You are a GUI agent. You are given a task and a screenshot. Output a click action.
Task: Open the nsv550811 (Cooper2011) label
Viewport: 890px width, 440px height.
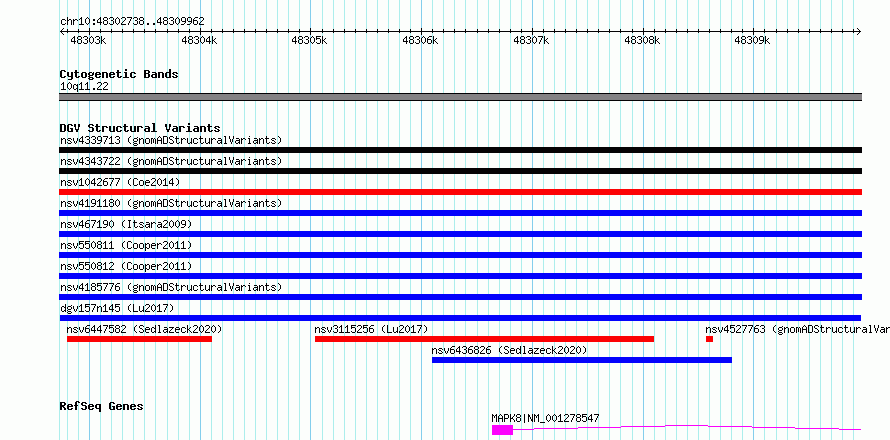[x=126, y=245]
